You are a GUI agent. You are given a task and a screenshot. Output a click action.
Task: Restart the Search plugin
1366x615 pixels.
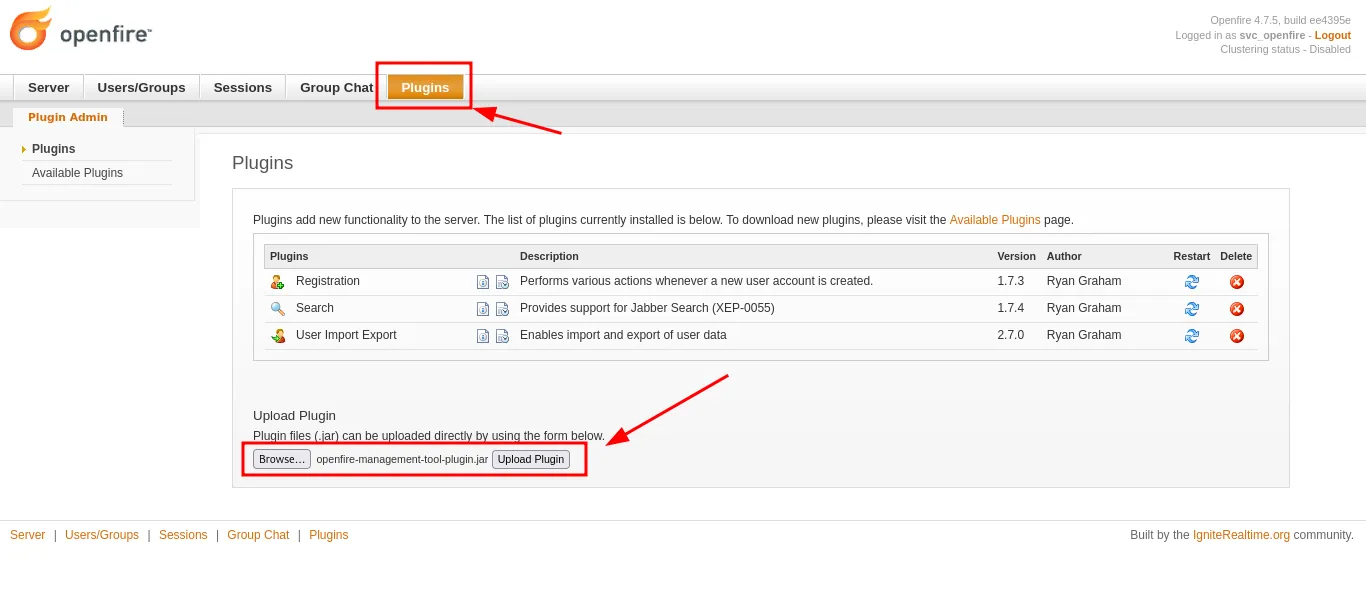1191,309
